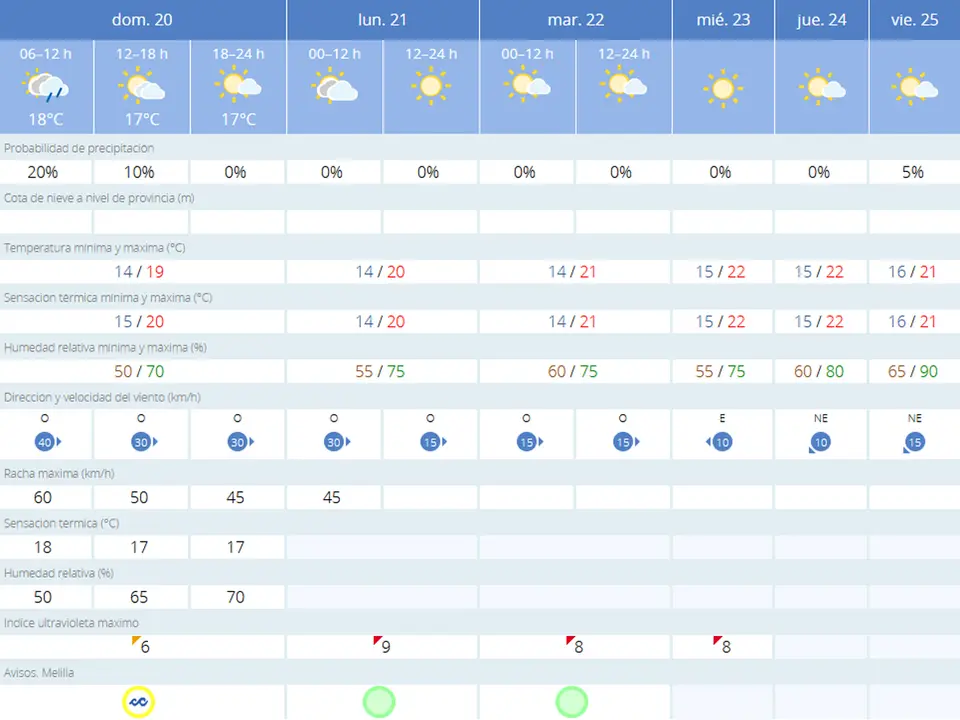Open the yellow coastal warning icon for dom. 20

click(138, 702)
